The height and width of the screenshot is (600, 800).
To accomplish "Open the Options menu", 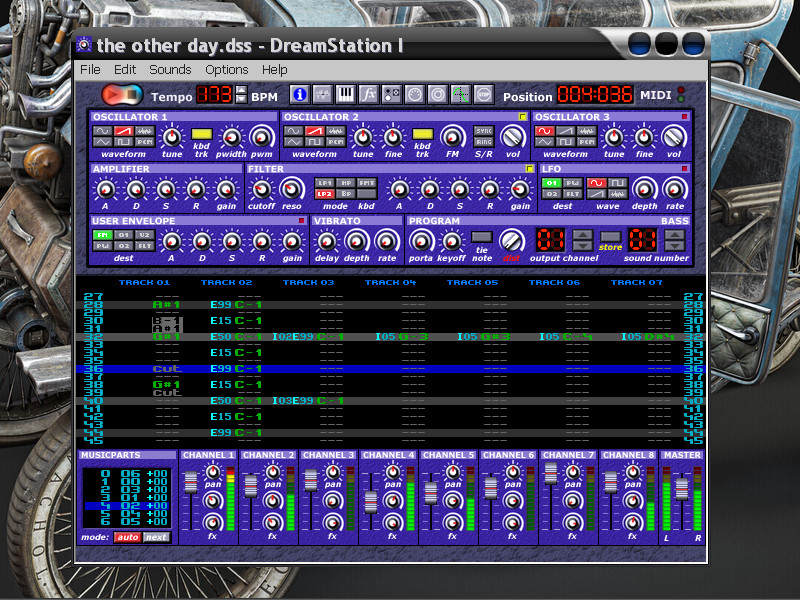I will [x=227, y=69].
